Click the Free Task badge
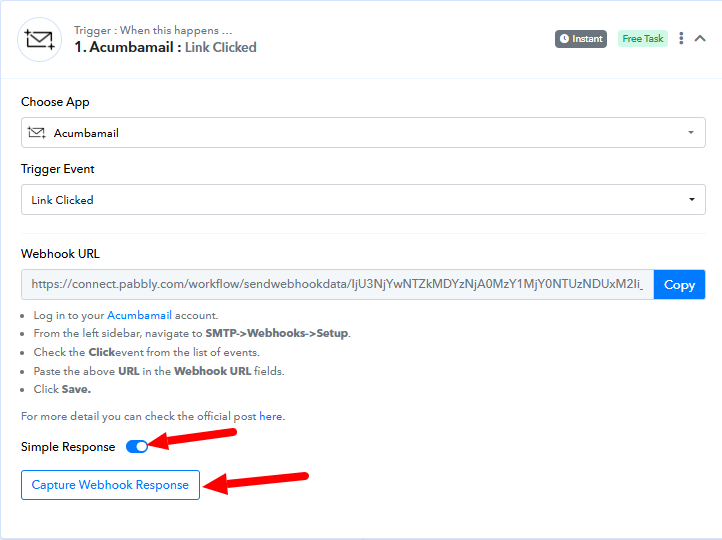This screenshot has height=540, width=722. [x=642, y=39]
